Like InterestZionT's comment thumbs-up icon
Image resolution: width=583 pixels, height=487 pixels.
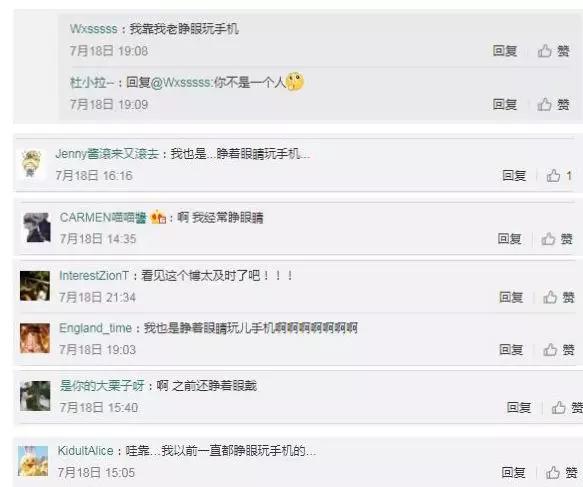point(550,297)
